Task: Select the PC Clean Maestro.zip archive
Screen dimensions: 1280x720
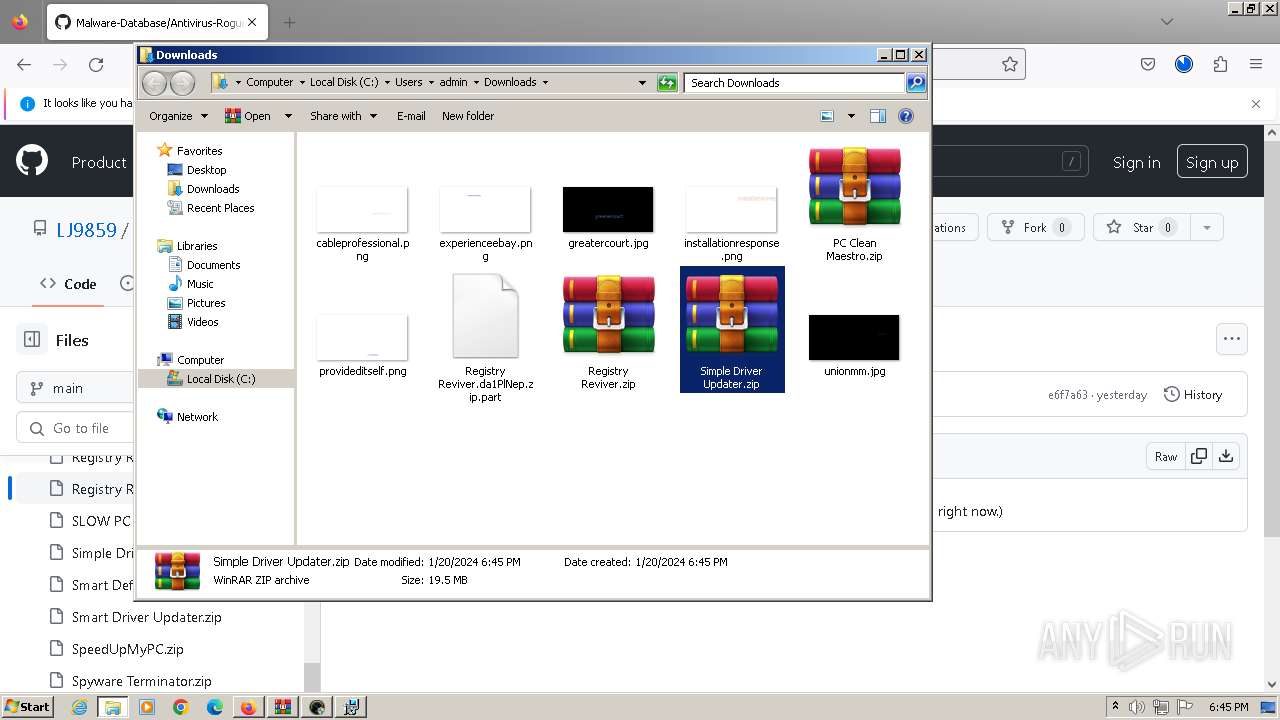Action: [854, 204]
